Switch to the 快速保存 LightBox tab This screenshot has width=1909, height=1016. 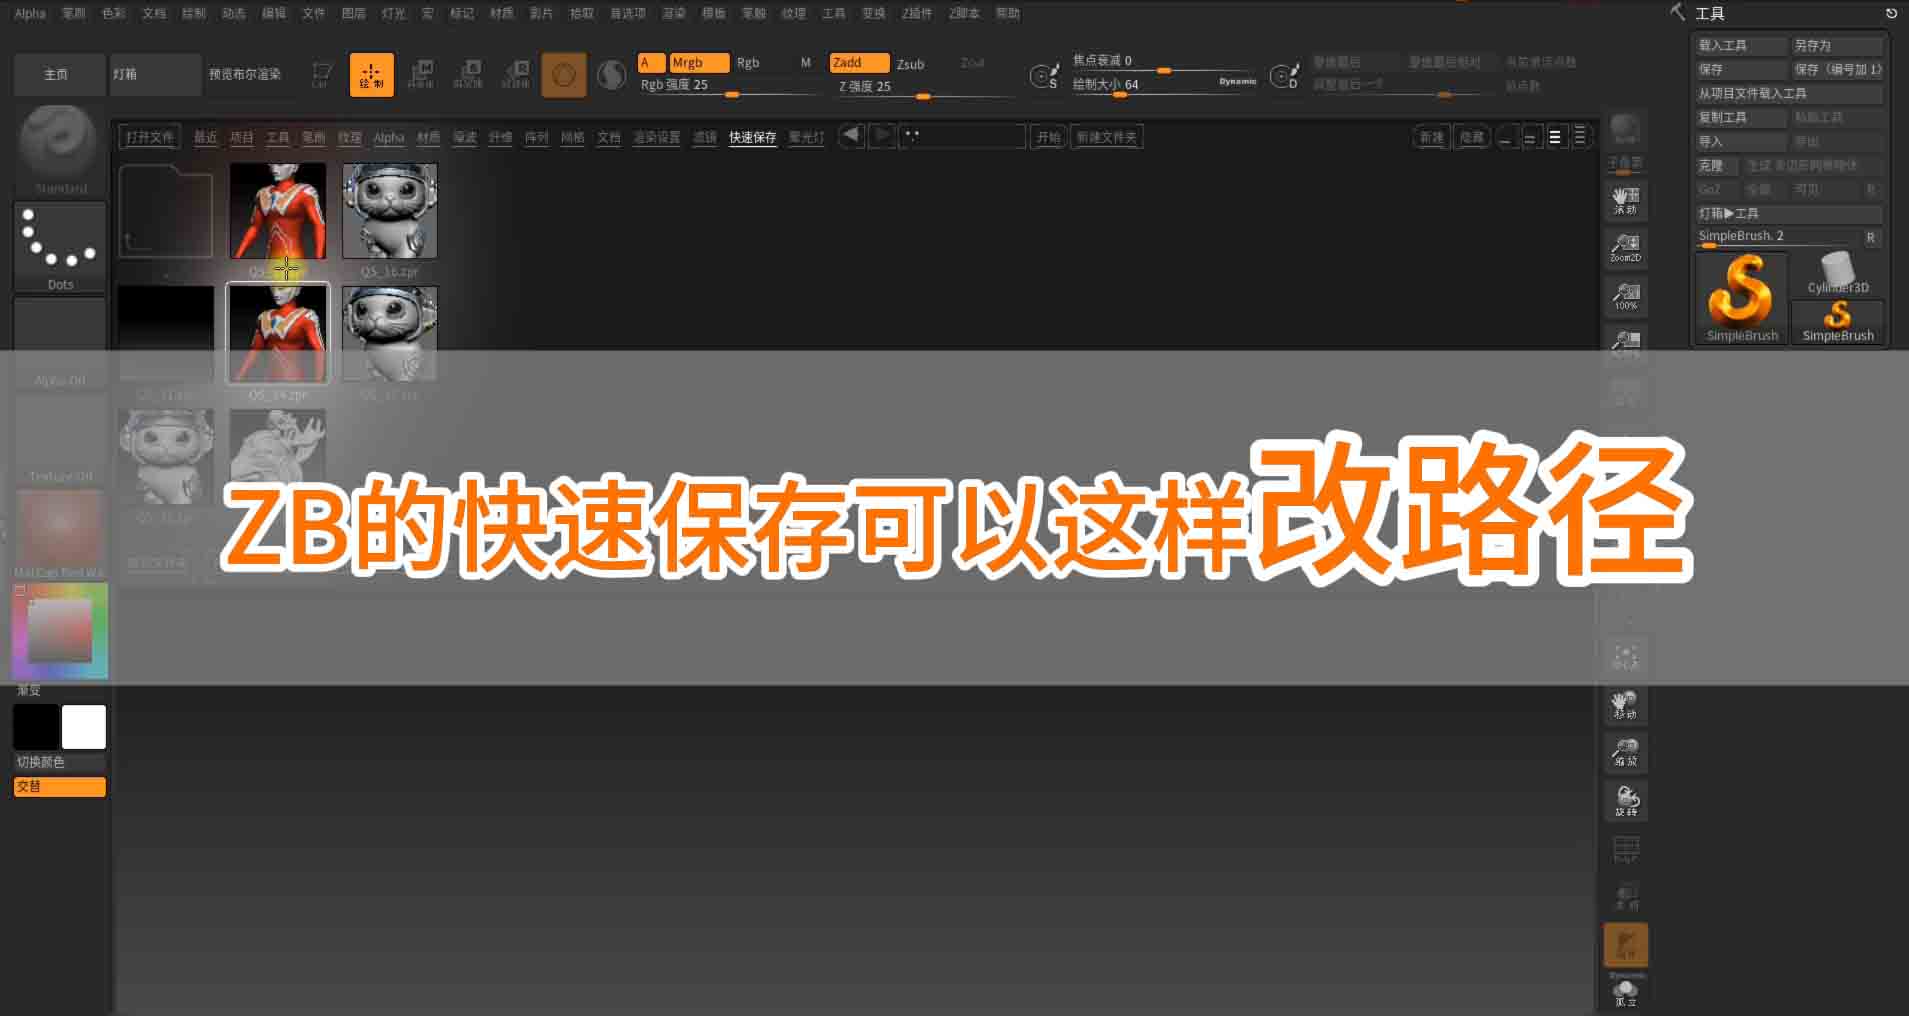point(752,137)
